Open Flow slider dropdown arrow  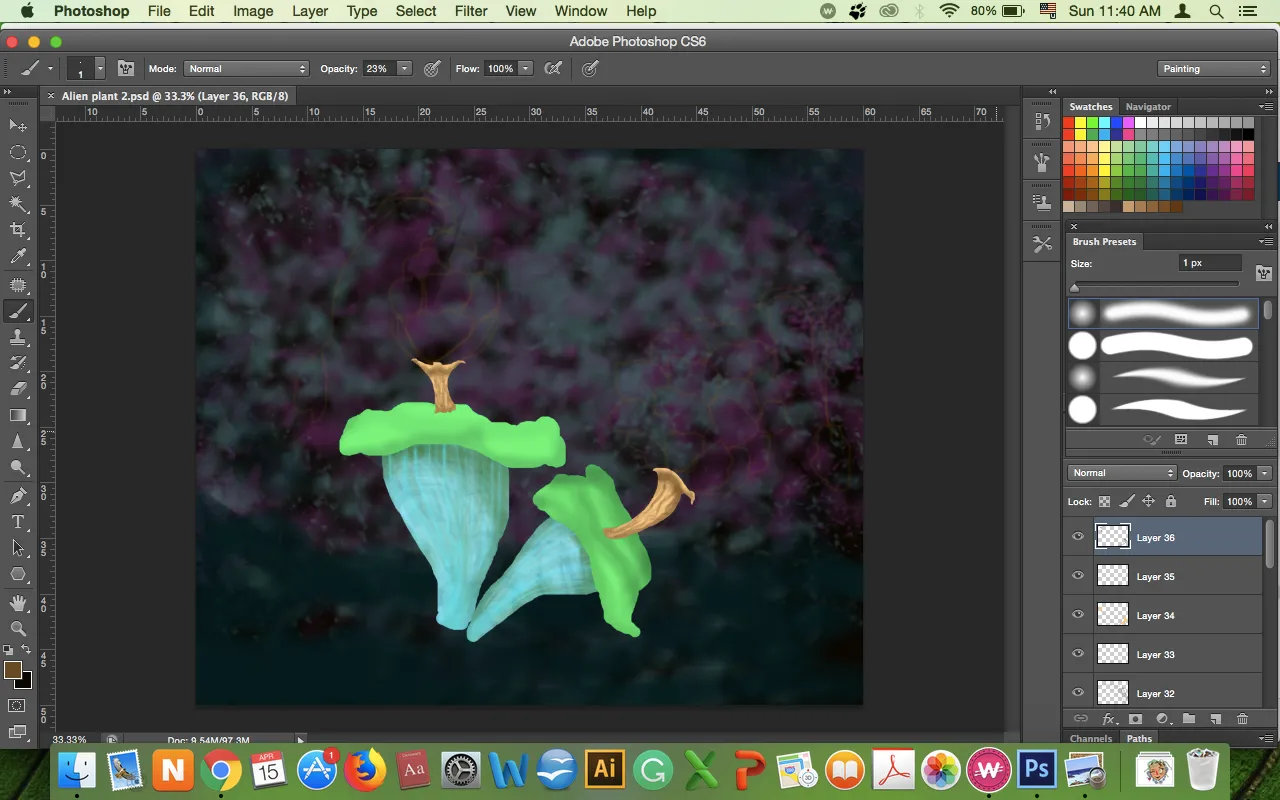(x=525, y=69)
